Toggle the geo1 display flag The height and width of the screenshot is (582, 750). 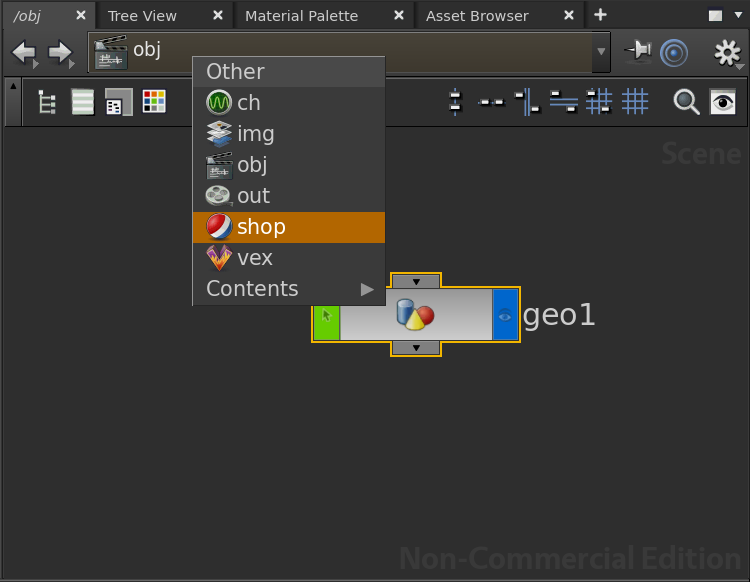click(506, 315)
